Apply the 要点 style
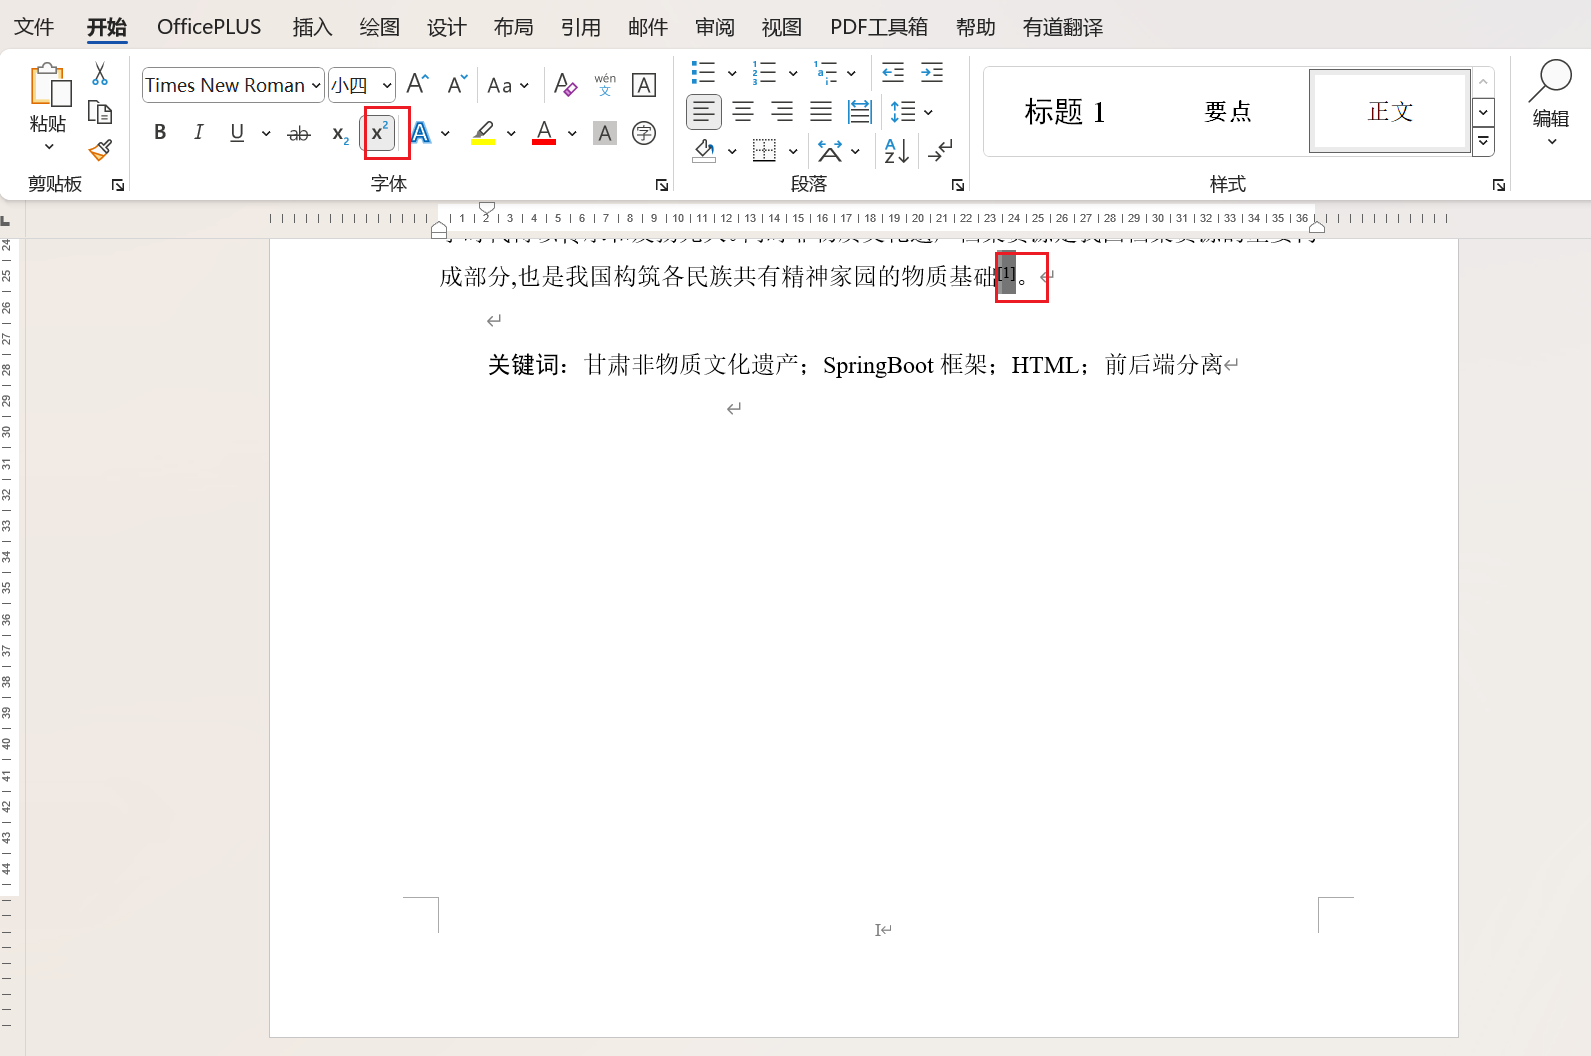This screenshot has height=1056, width=1591. tap(1228, 111)
